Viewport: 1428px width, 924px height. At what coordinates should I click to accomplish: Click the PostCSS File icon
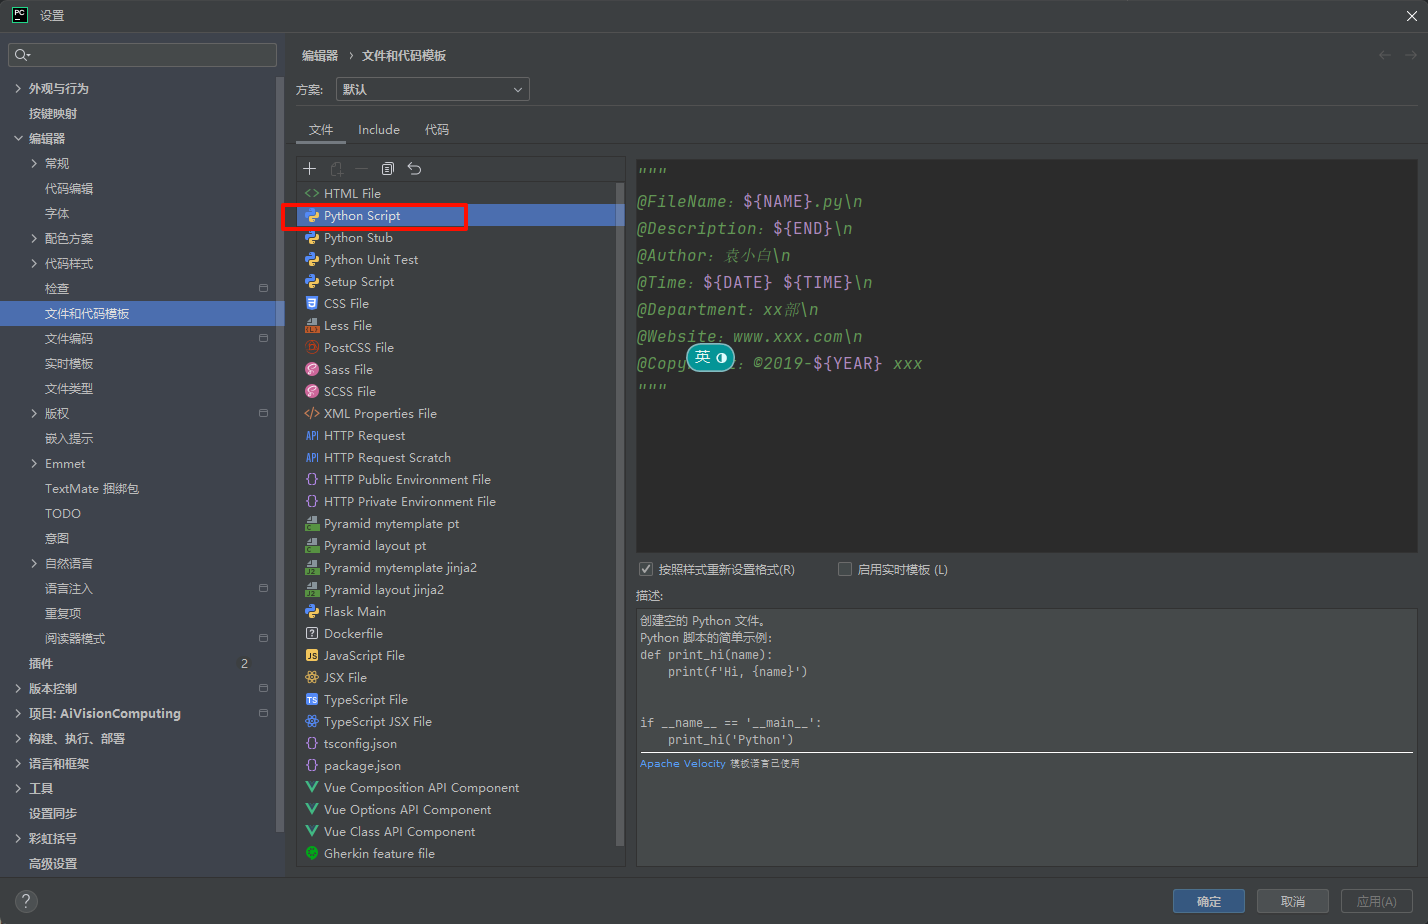(x=312, y=348)
